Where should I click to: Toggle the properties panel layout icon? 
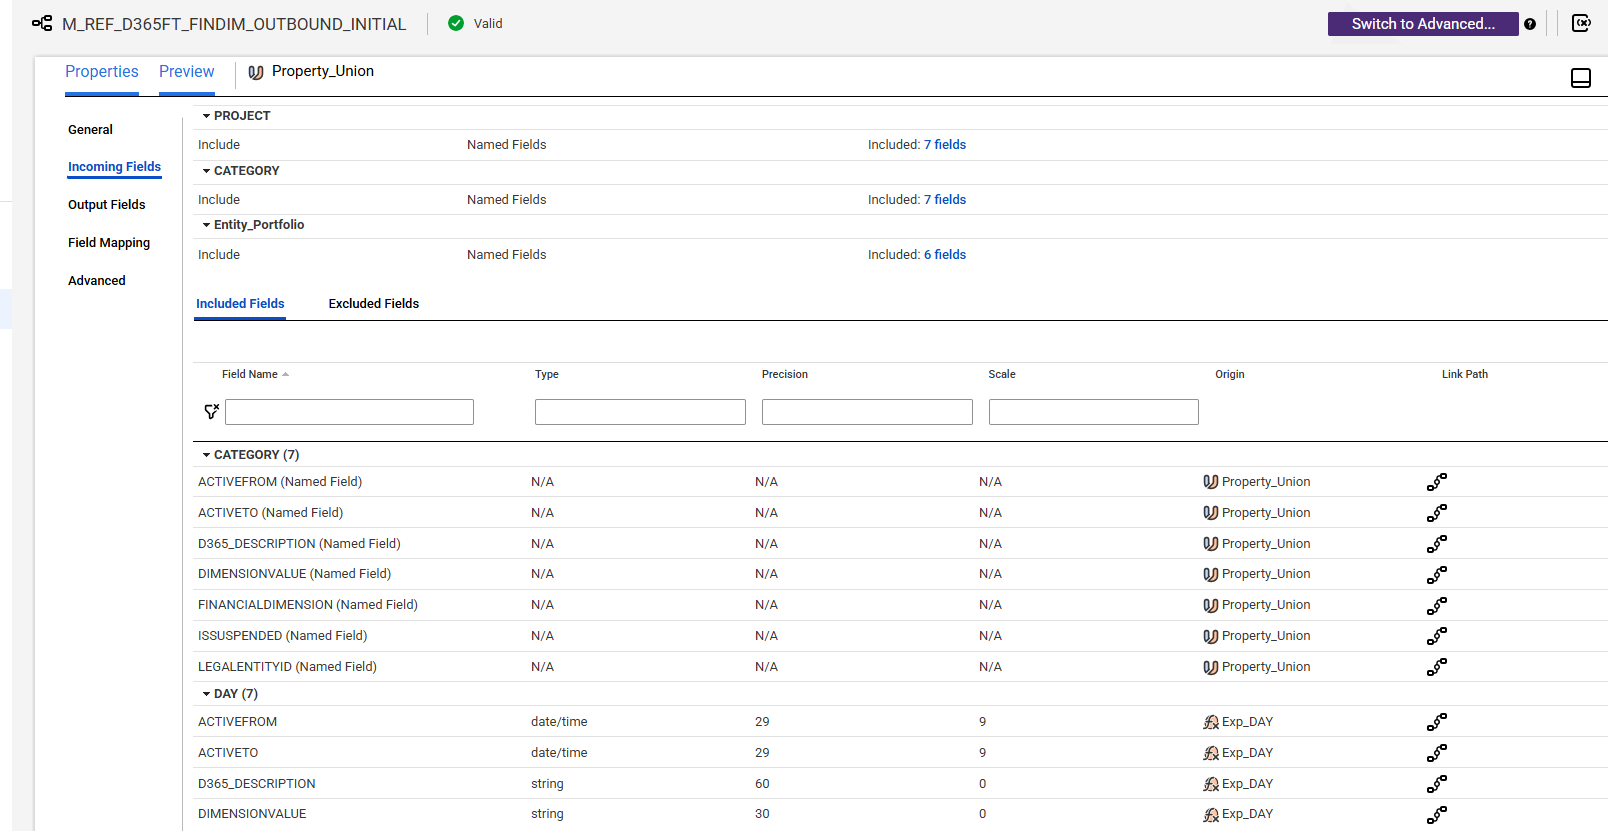pos(1581,78)
